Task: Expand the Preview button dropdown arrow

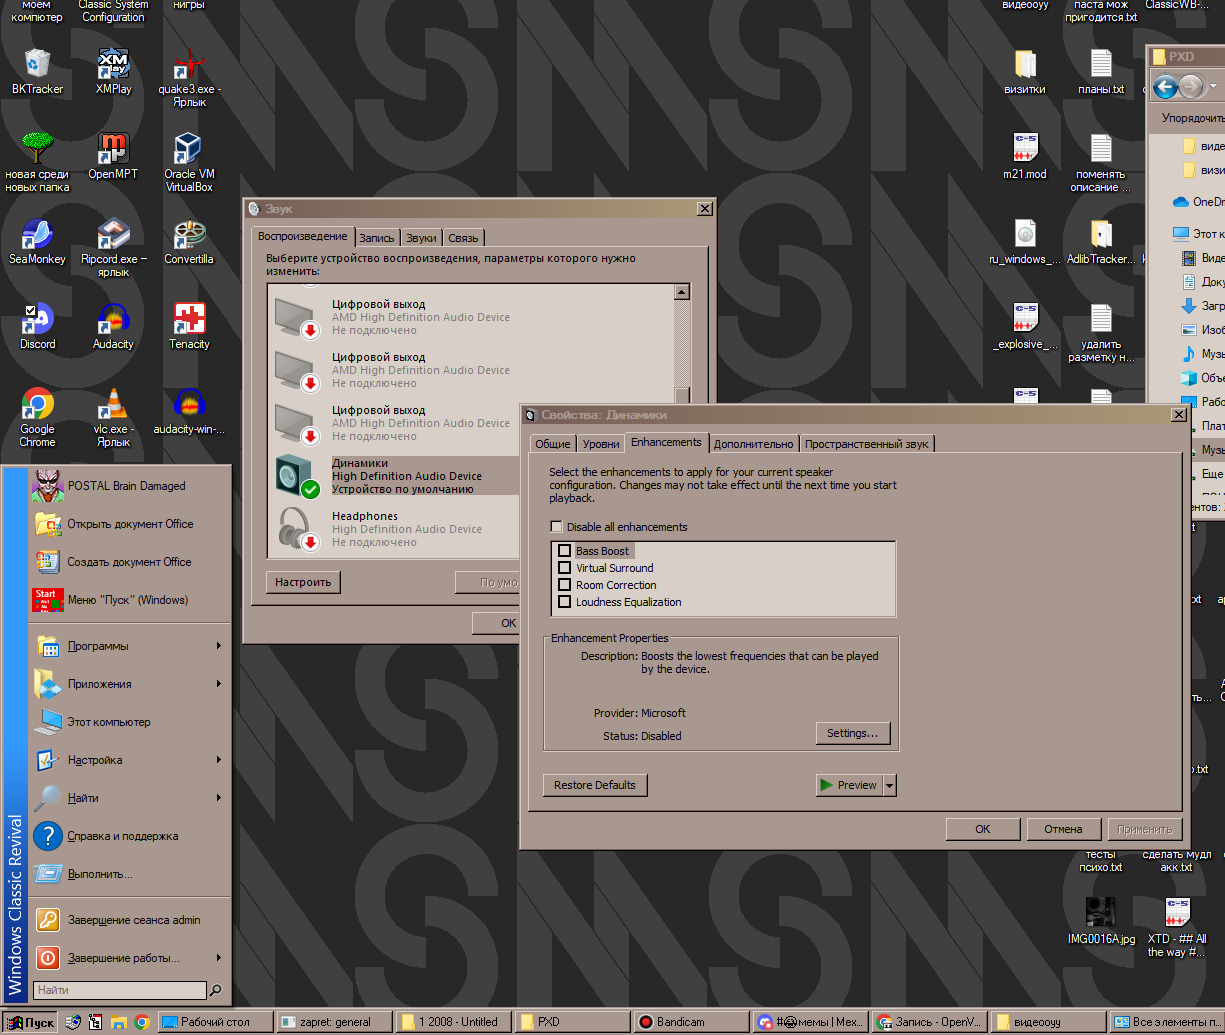Action: 890,786
